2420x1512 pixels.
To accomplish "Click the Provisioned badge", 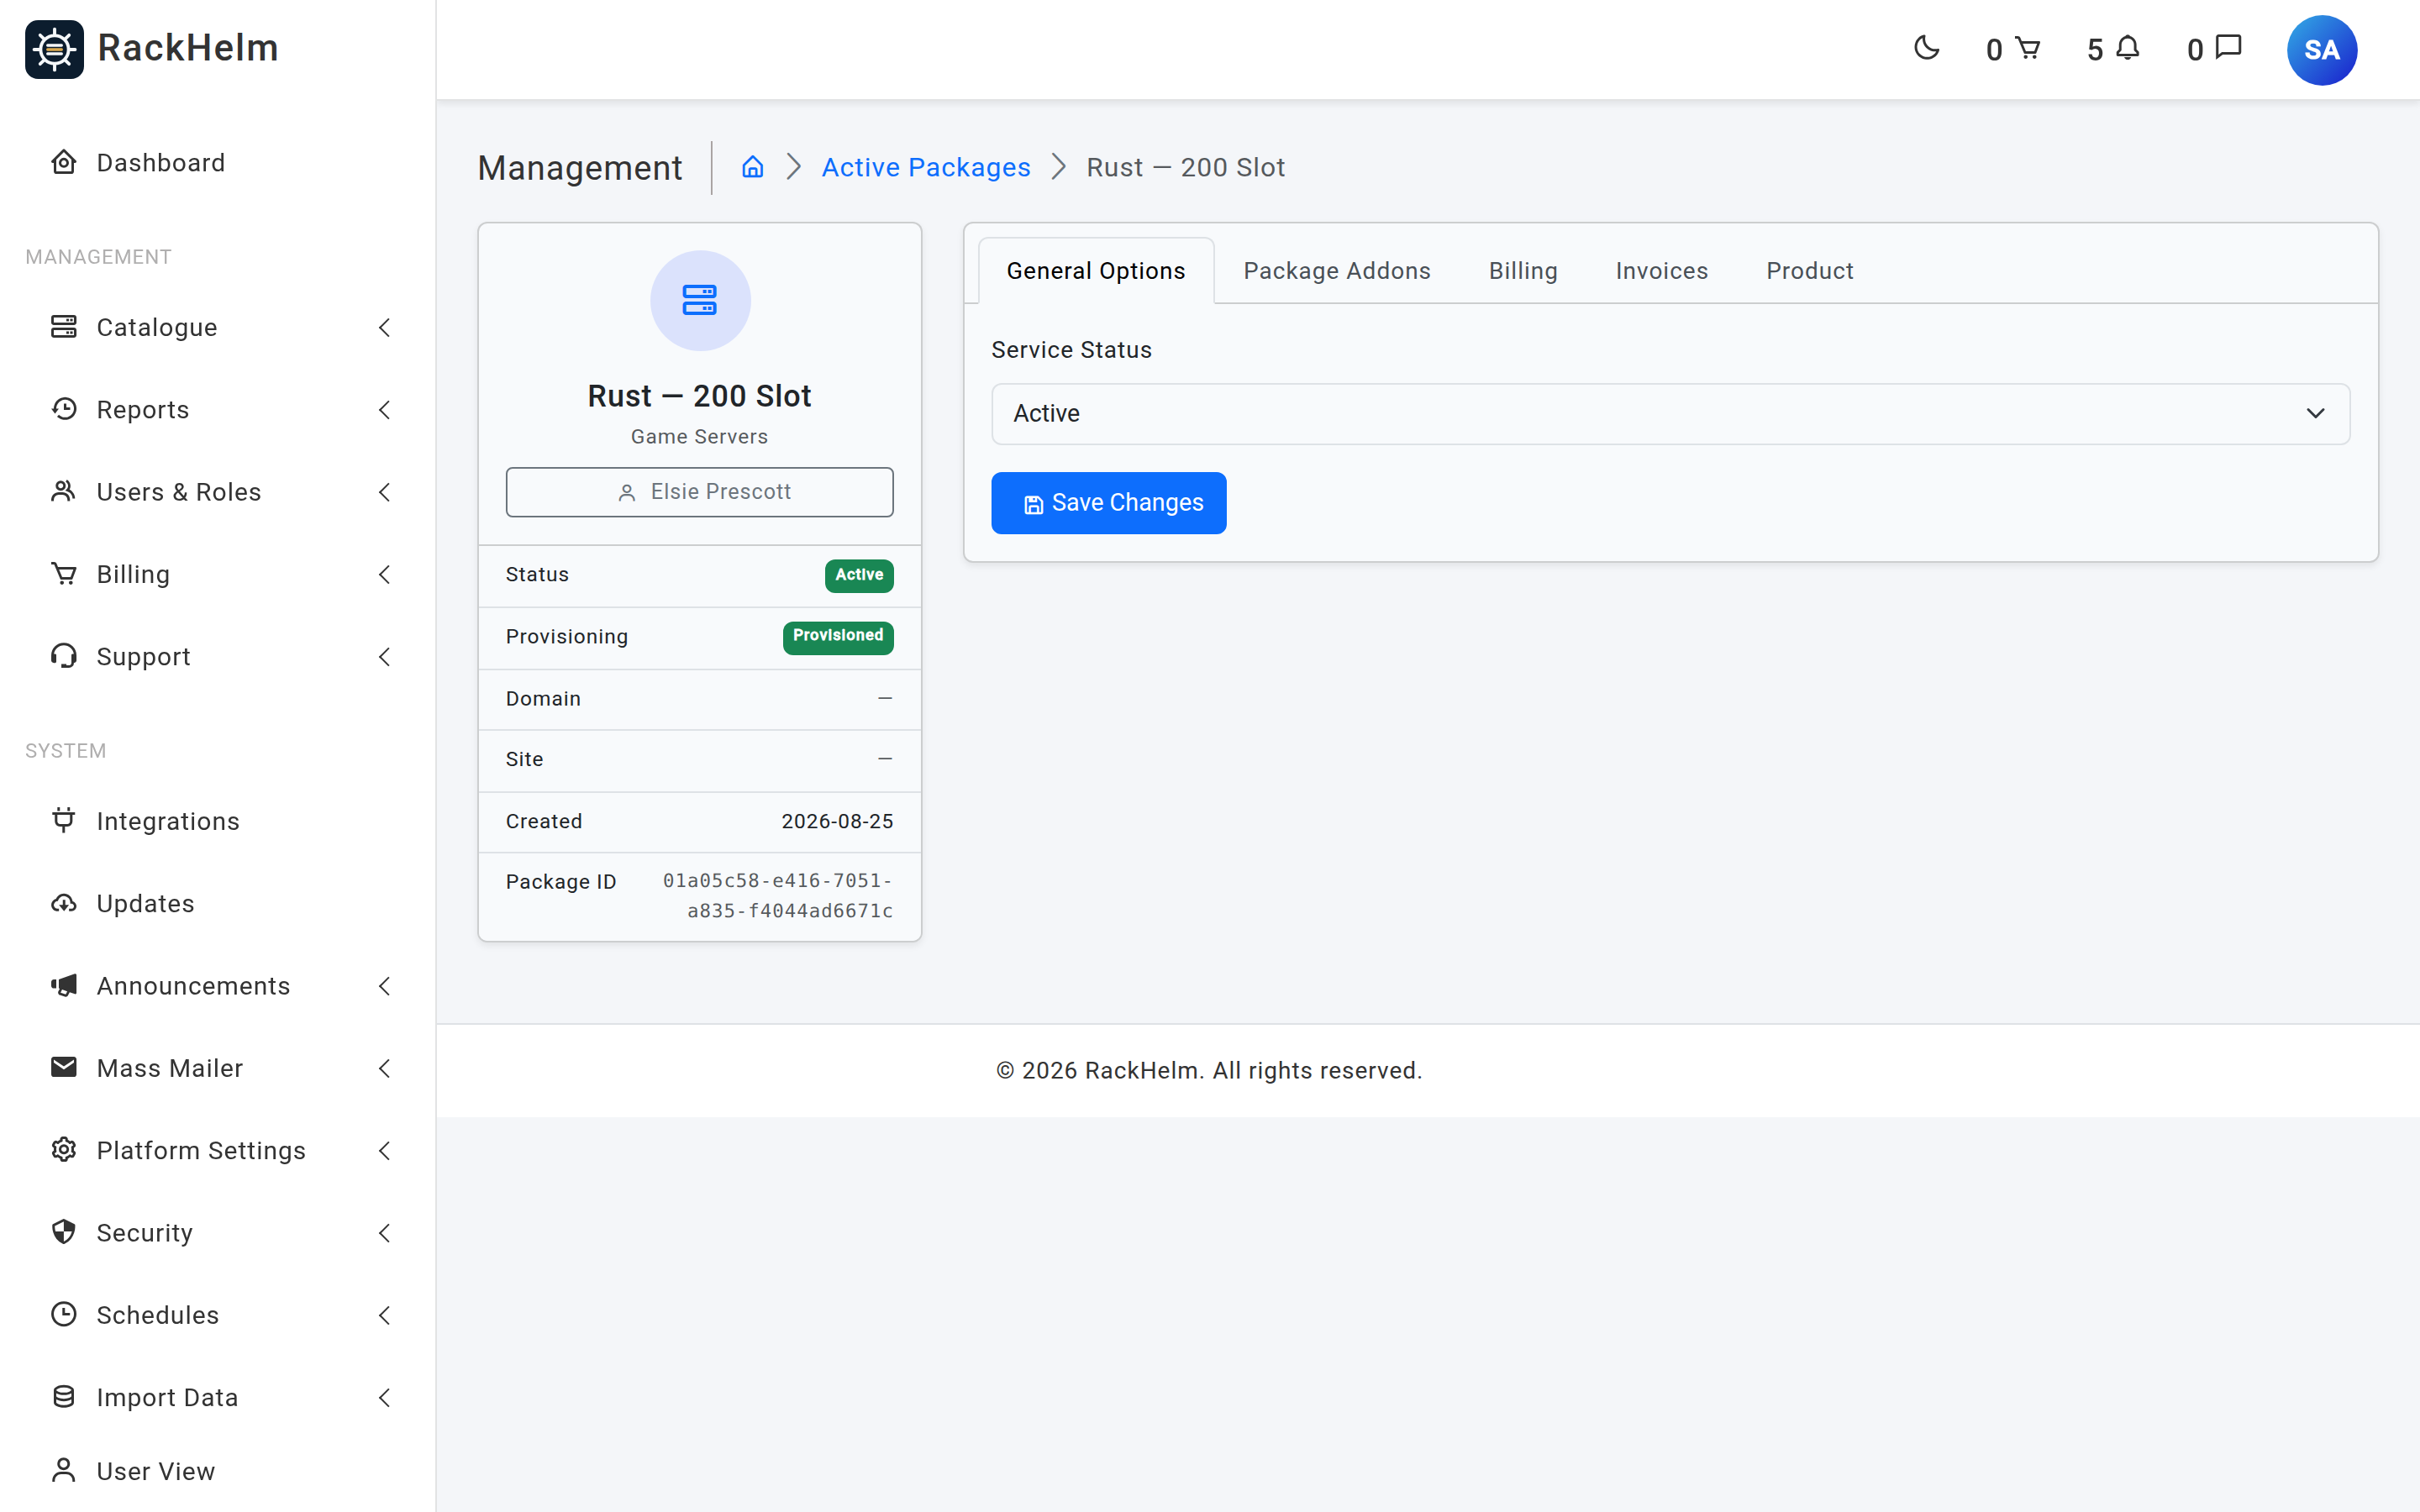I will click(838, 637).
